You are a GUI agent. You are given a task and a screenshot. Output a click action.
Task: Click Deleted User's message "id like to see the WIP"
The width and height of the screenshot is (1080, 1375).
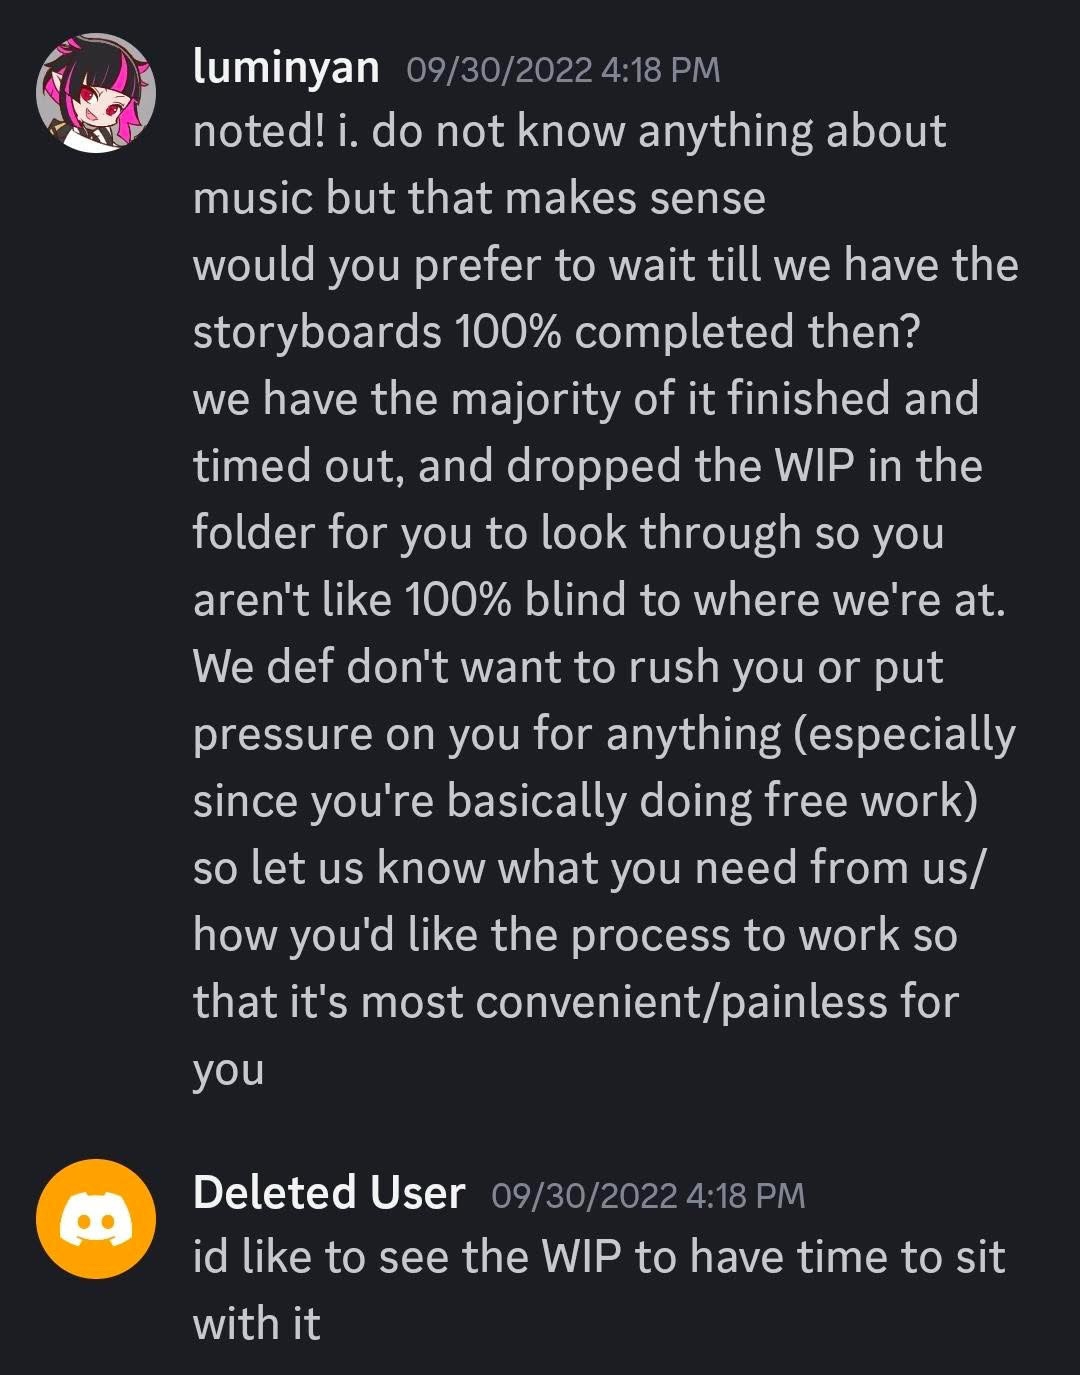coord(598,1258)
